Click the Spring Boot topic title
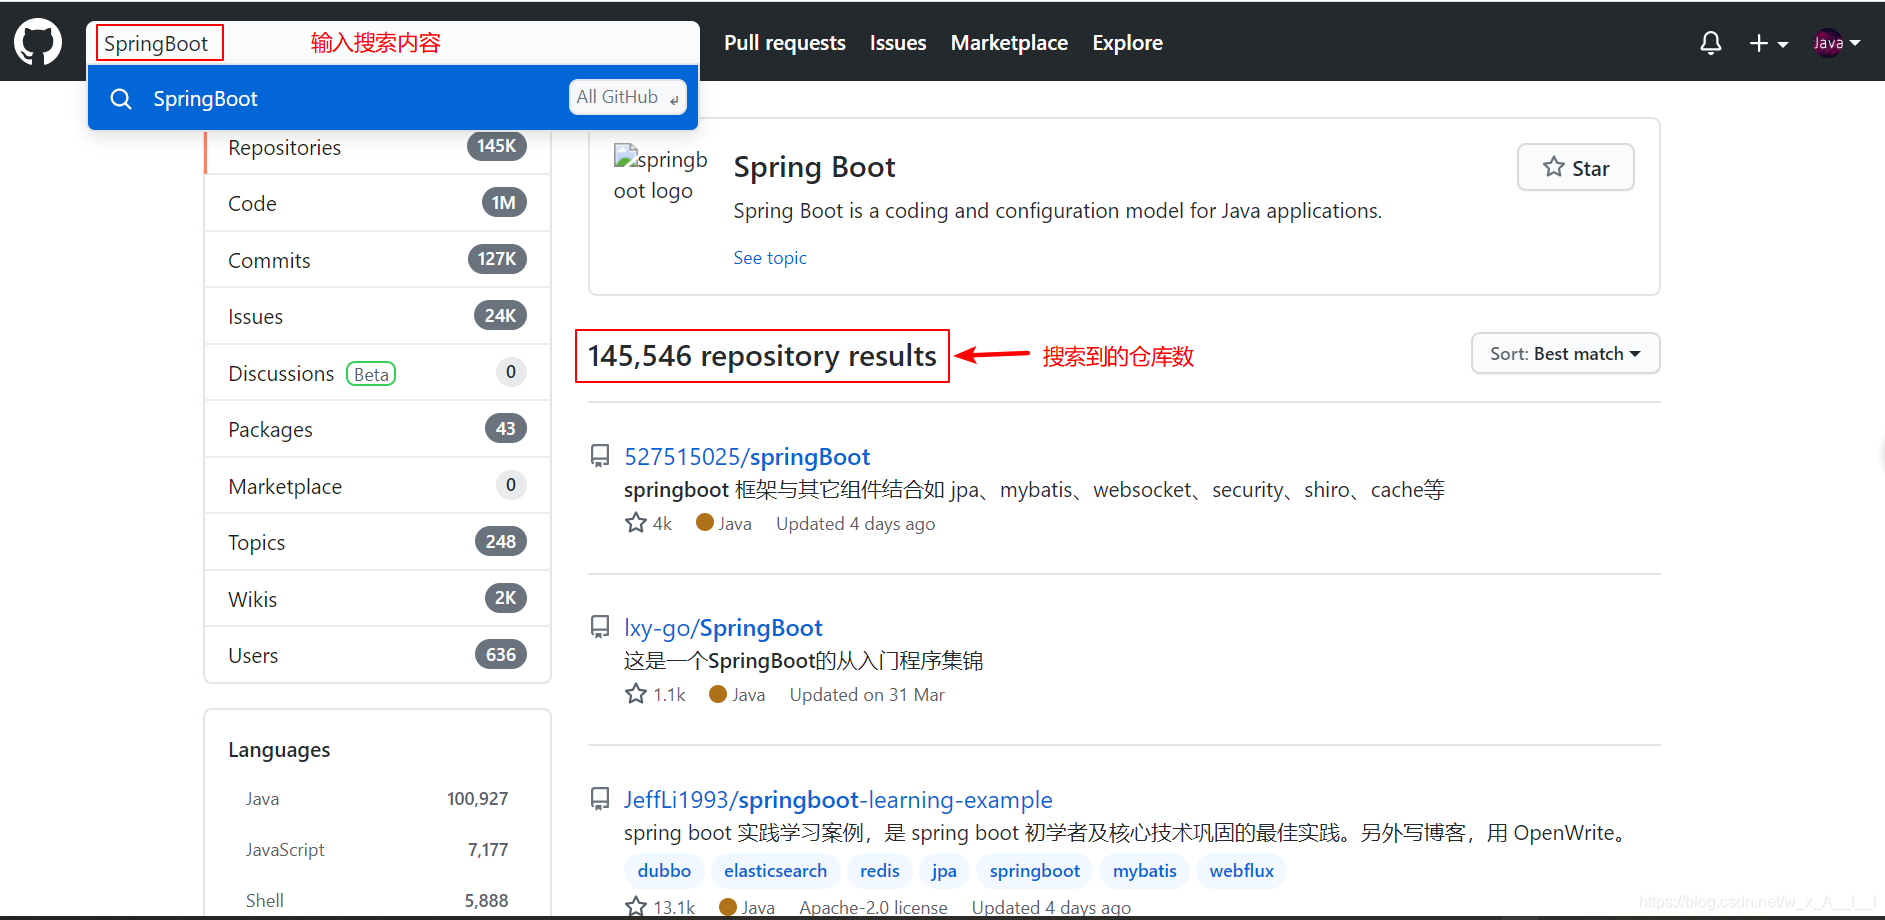This screenshot has width=1885, height=920. pyautogui.click(x=814, y=167)
